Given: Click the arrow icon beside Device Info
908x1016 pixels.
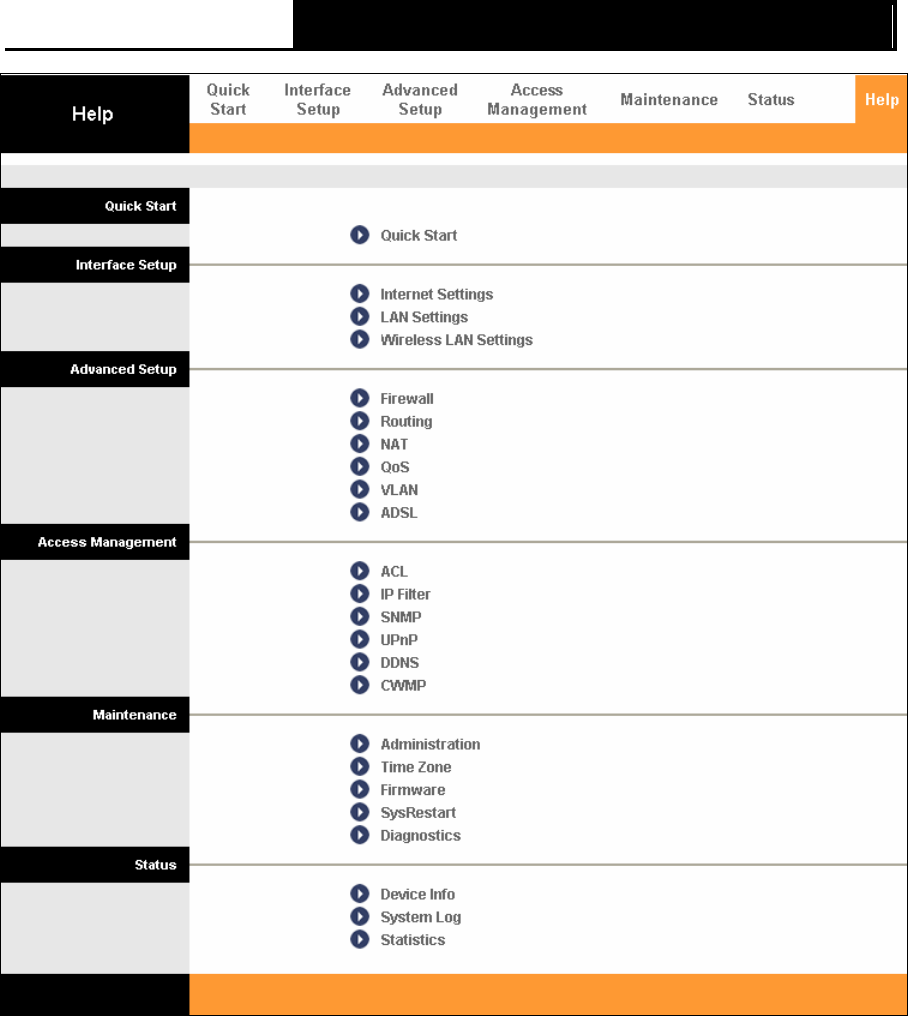Looking at the screenshot, I should [x=360, y=894].
